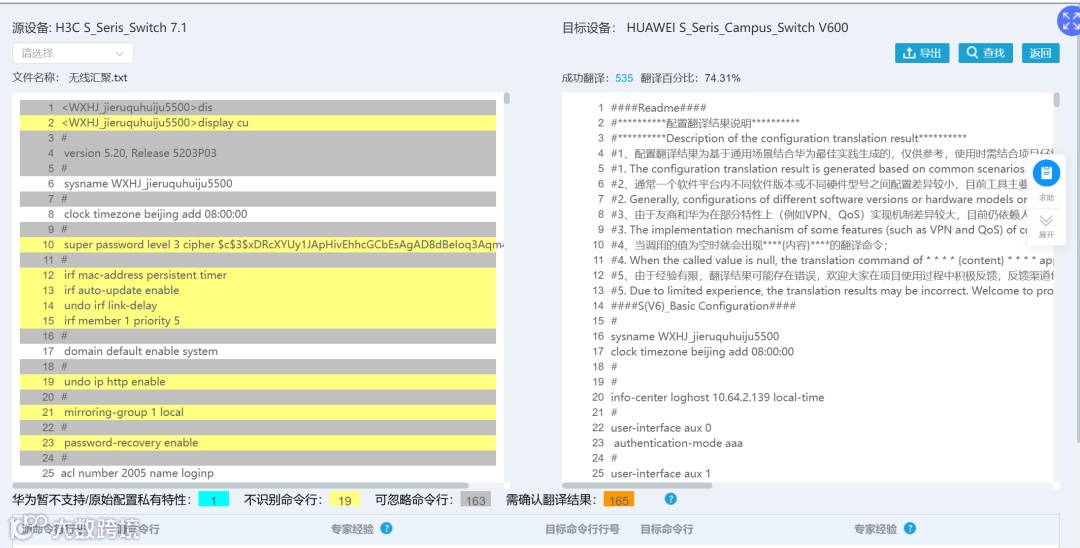Click help icon beside right 专家经验
Viewport: 1080px width, 548px height.
(910, 529)
